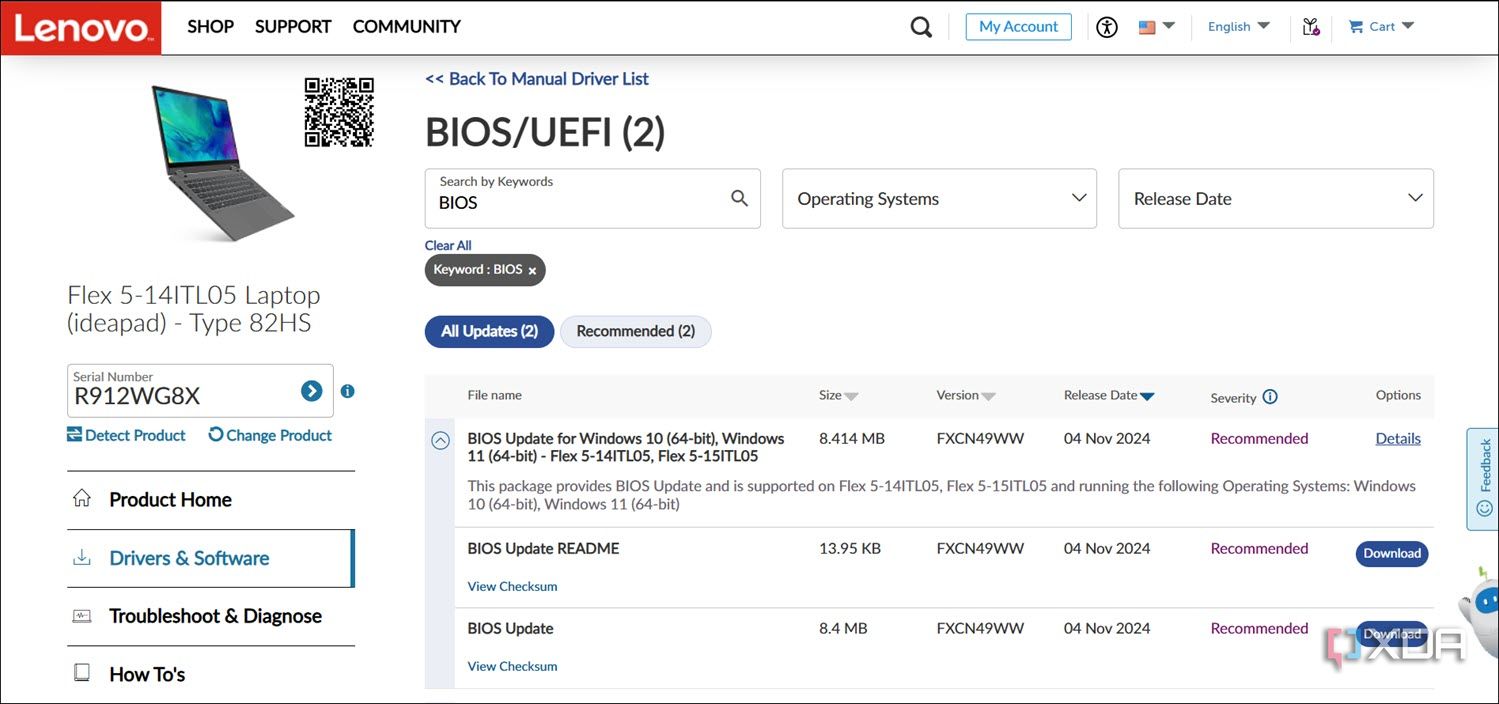Click the Lenovo logo
Image resolution: width=1499 pixels, height=704 pixels.
point(81,27)
